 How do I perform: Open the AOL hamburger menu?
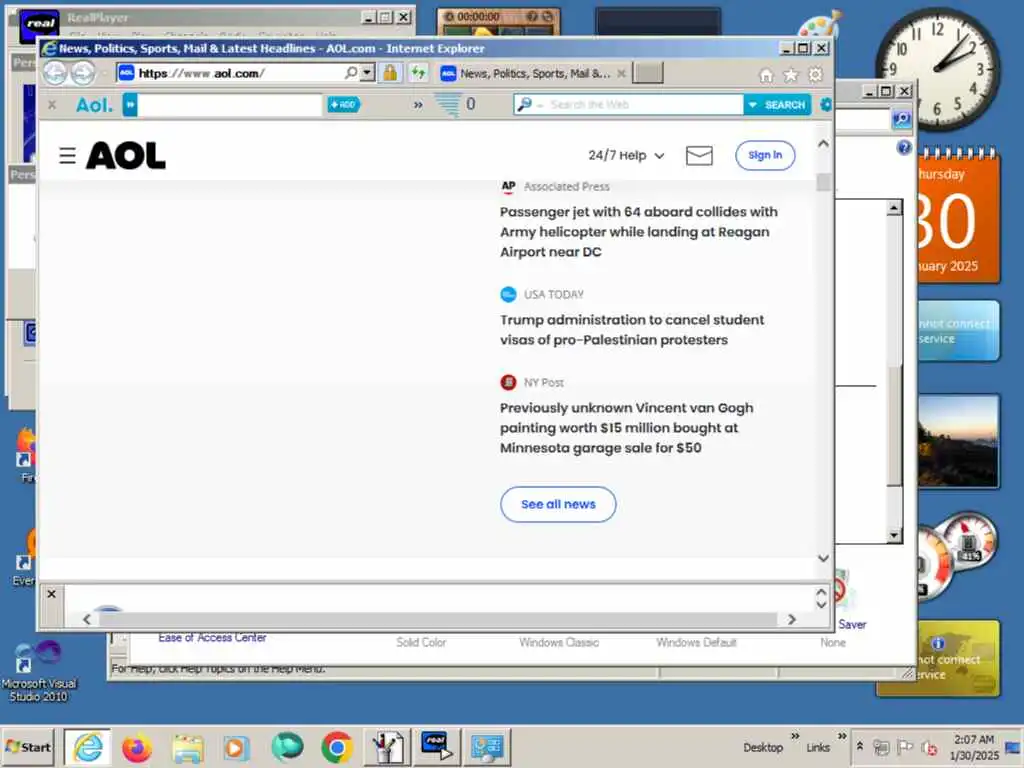[x=67, y=155]
